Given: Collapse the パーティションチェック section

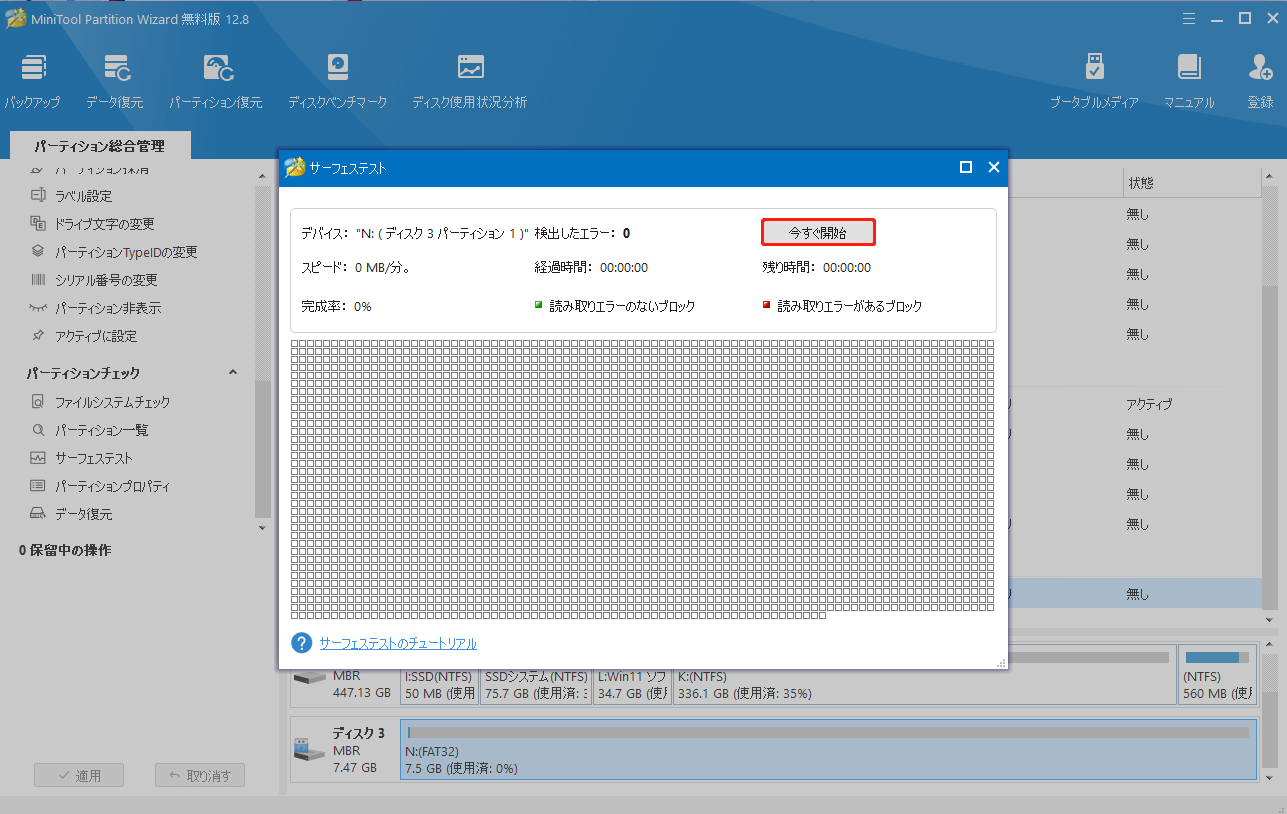Looking at the screenshot, I should [233, 373].
